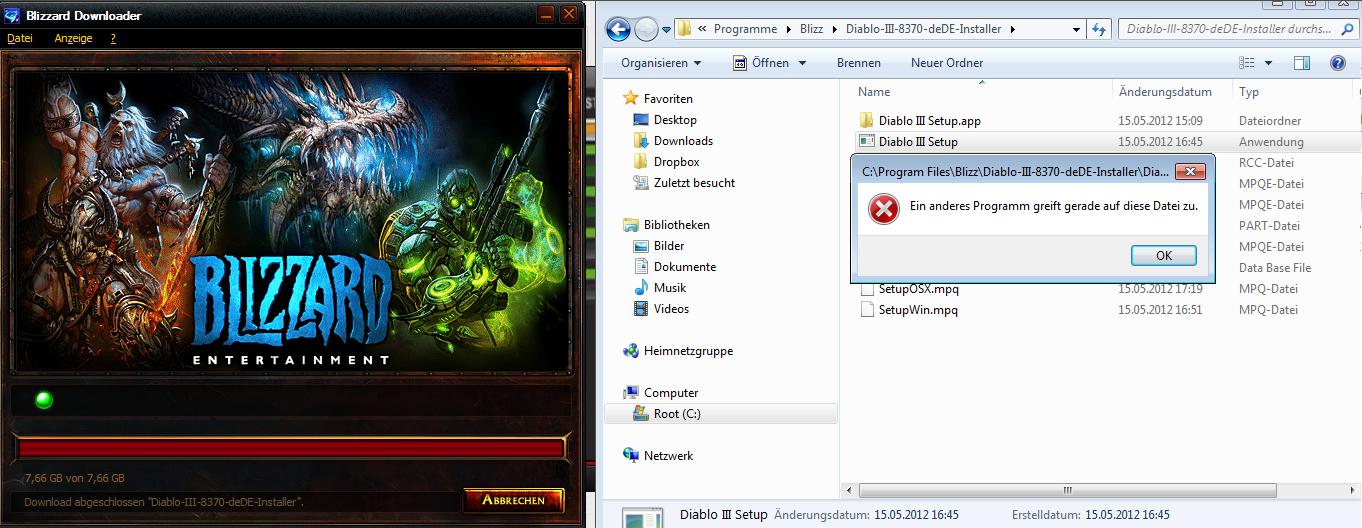The height and width of the screenshot is (528, 1362).
Task: Open the ? help menu in Blizzard Downloader
Action: (113, 38)
